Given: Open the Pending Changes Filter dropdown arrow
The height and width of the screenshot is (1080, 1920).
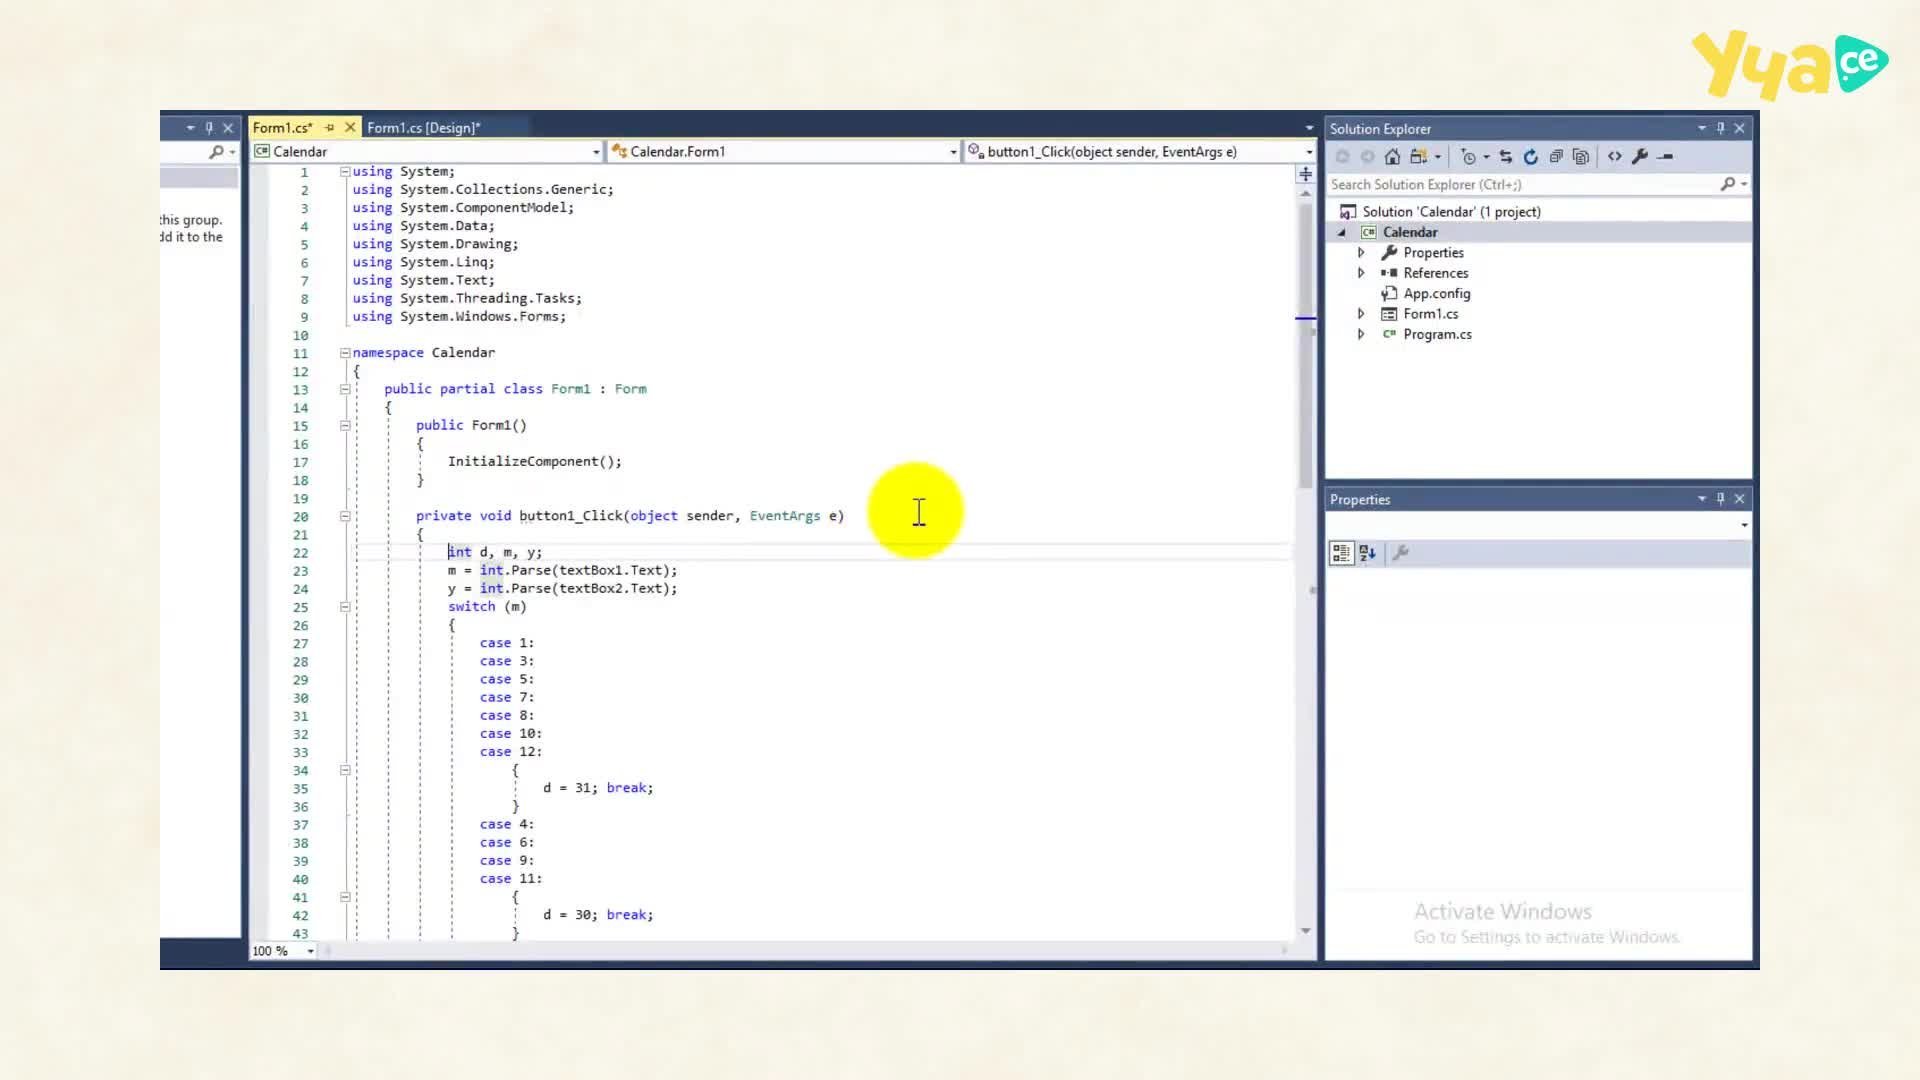Looking at the screenshot, I should (1486, 156).
